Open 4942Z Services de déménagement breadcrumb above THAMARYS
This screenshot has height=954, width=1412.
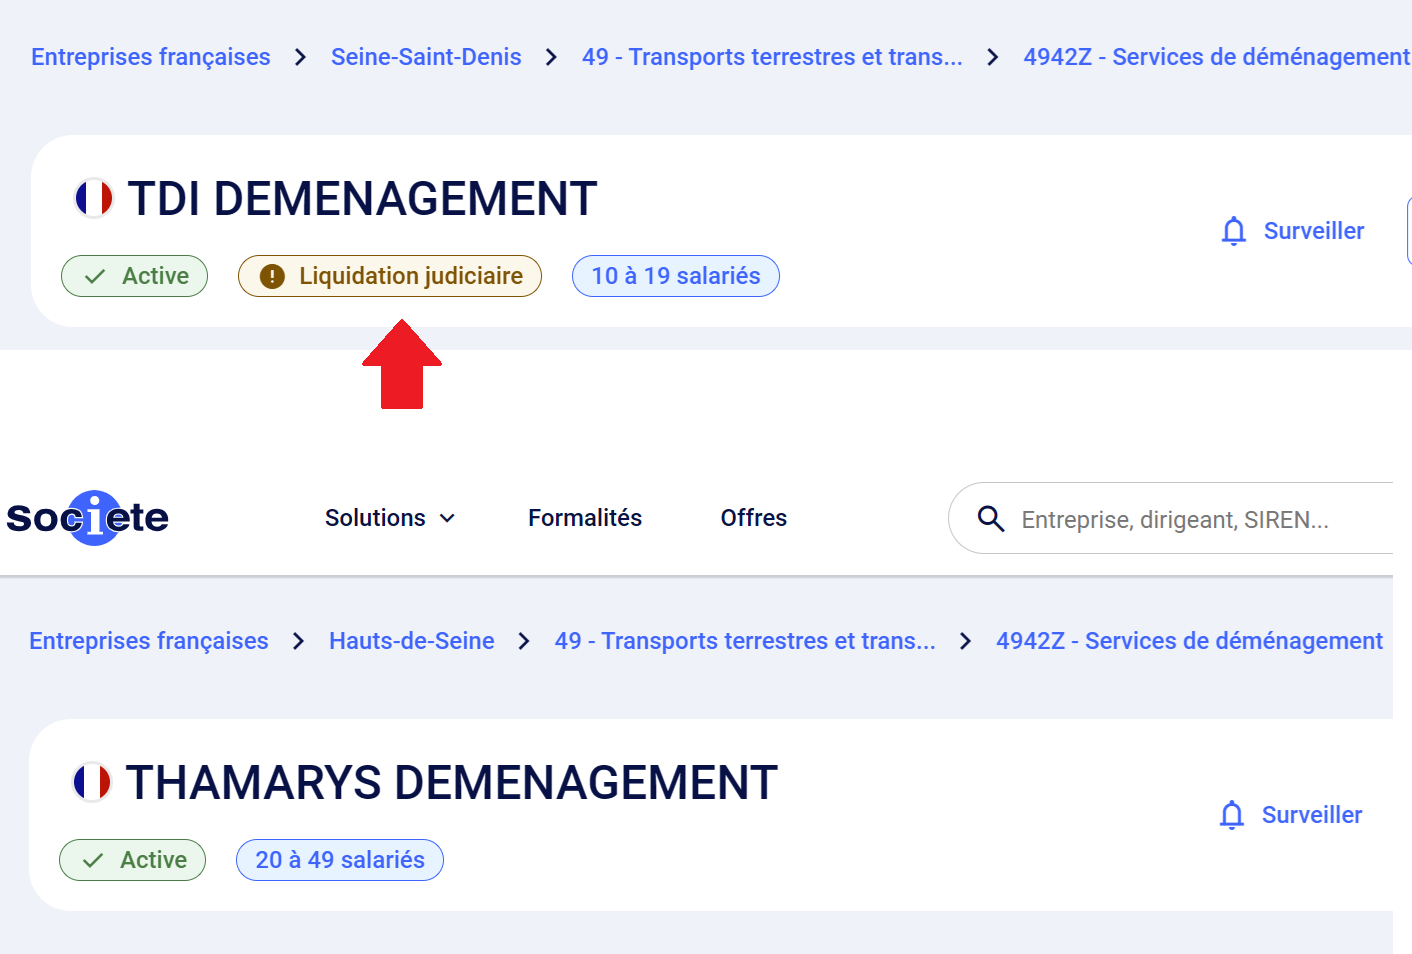tap(1189, 641)
